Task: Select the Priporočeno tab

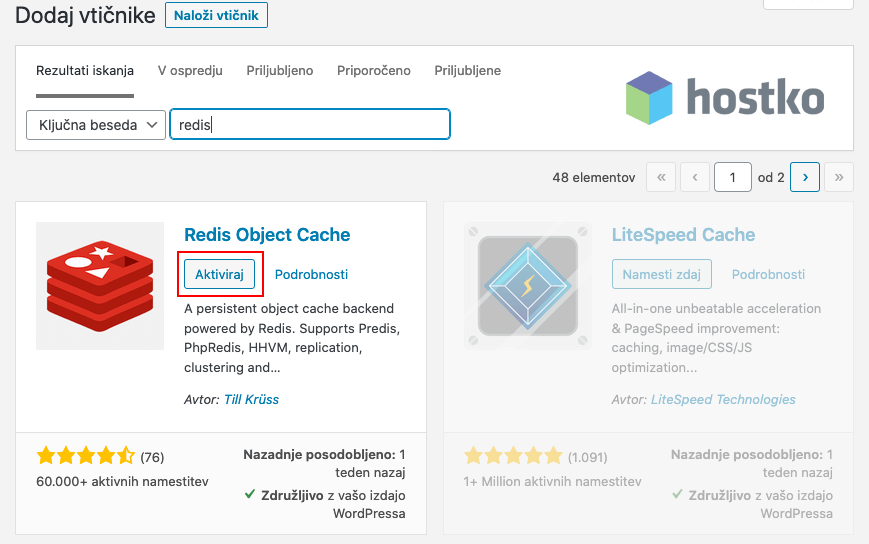Action: pyautogui.click(x=374, y=71)
